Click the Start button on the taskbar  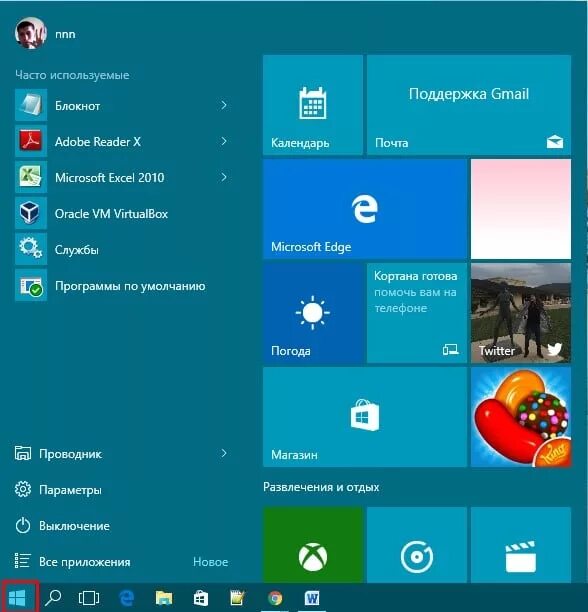(x=17, y=597)
